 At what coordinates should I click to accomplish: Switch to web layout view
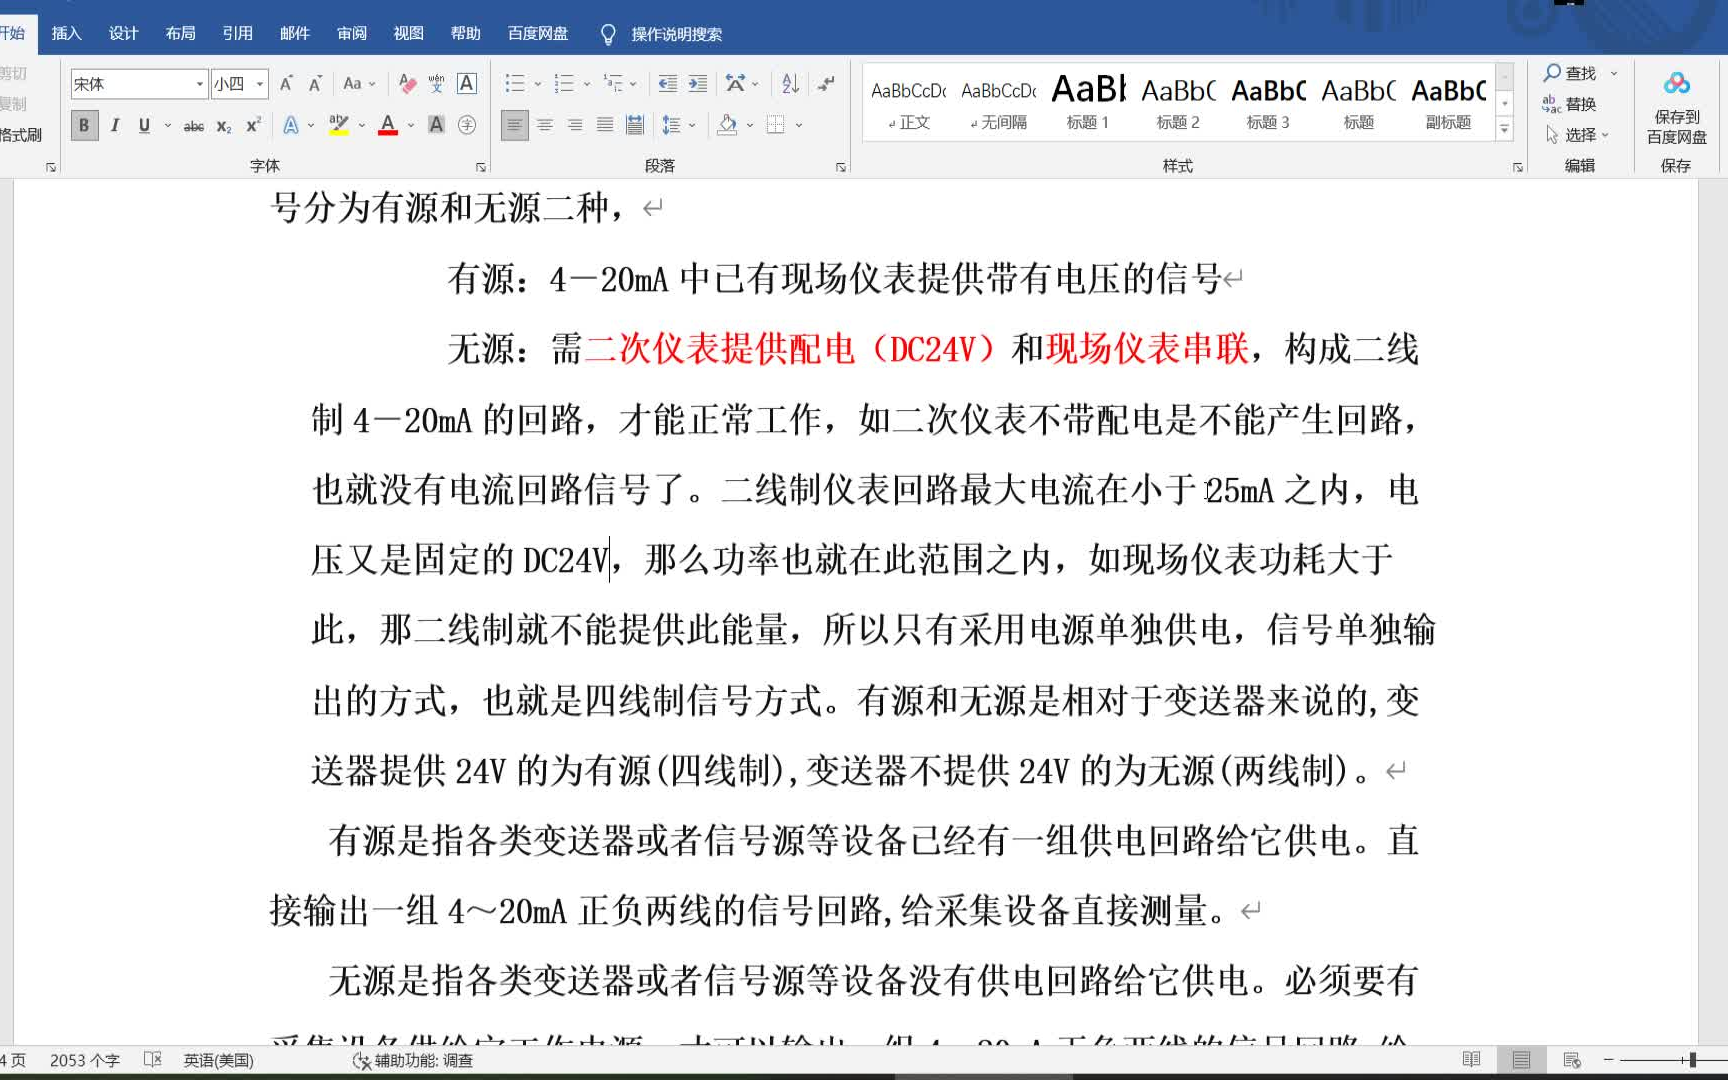(x=1571, y=1059)
